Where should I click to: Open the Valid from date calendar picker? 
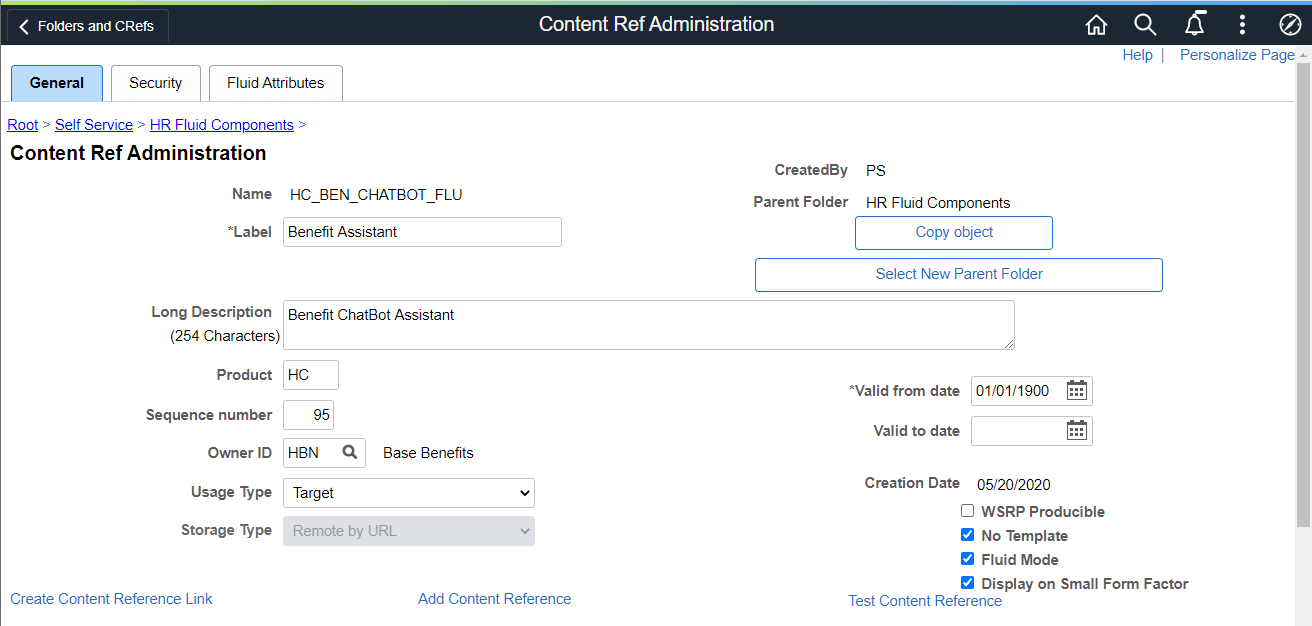click(1077, 390)
